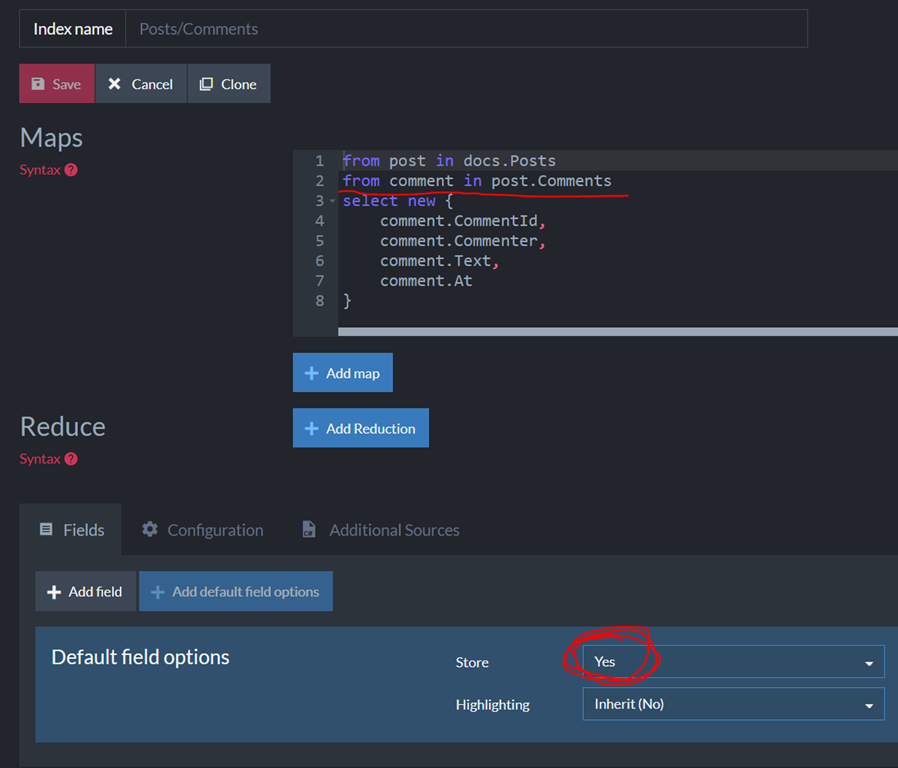Cancel index editing
Viewport: 898px width, 768px height.
click(x=141, y=84)
